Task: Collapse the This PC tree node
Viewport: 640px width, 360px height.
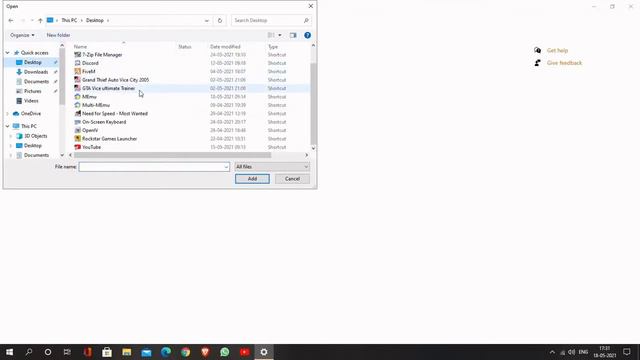Action: [7, 126]
